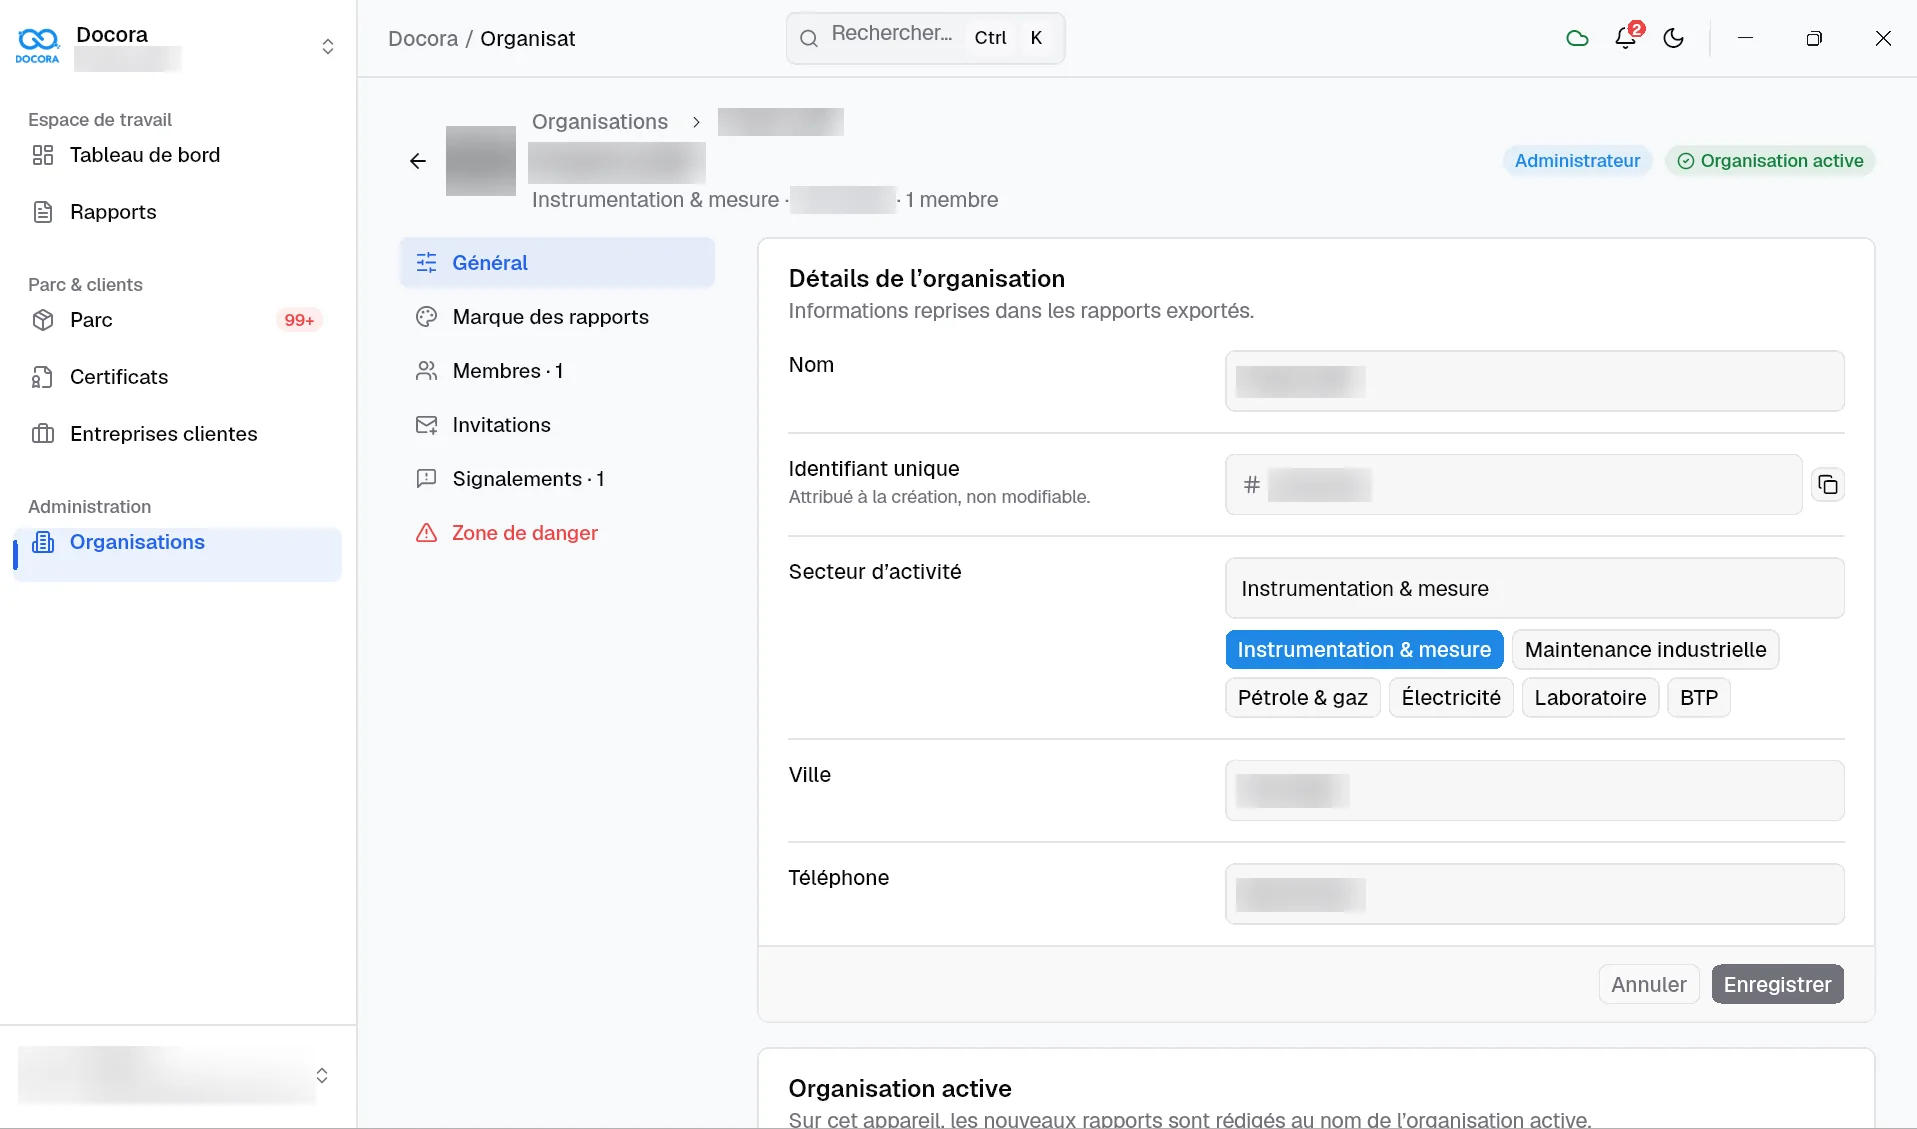Click the Zone de danger warning icon
This screenshot has height=1129, width=1917.
tap(427, 533)
